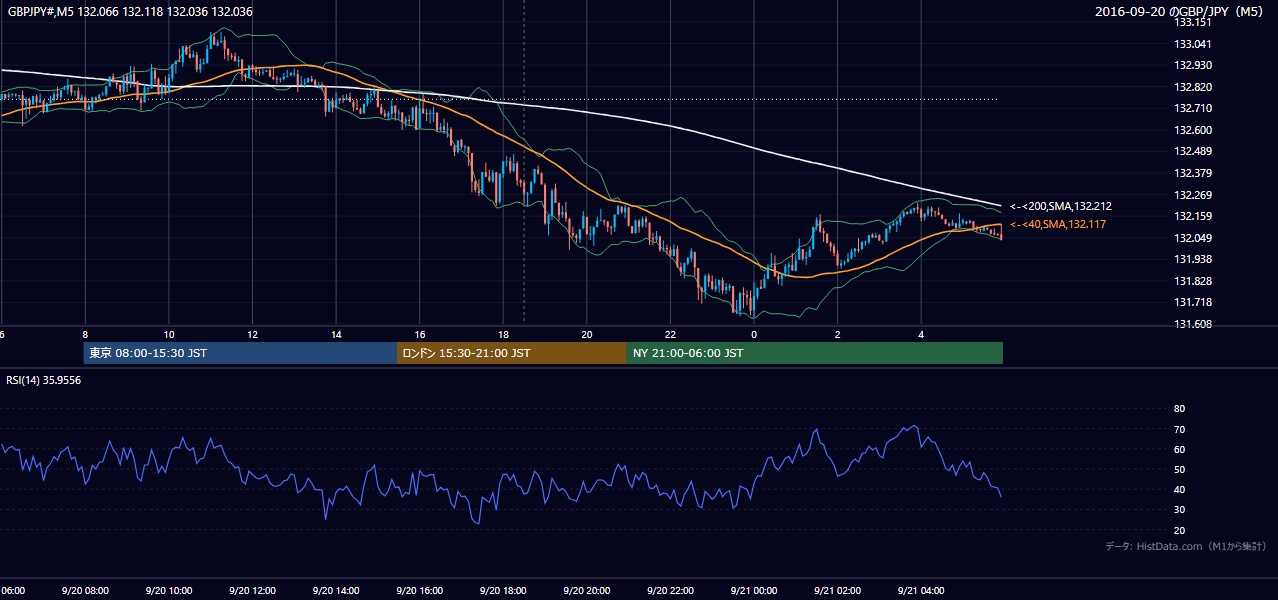Click RSI axis level 30
The height and width of the screenshot is (600, 1278).
[x=1180, y=510]
